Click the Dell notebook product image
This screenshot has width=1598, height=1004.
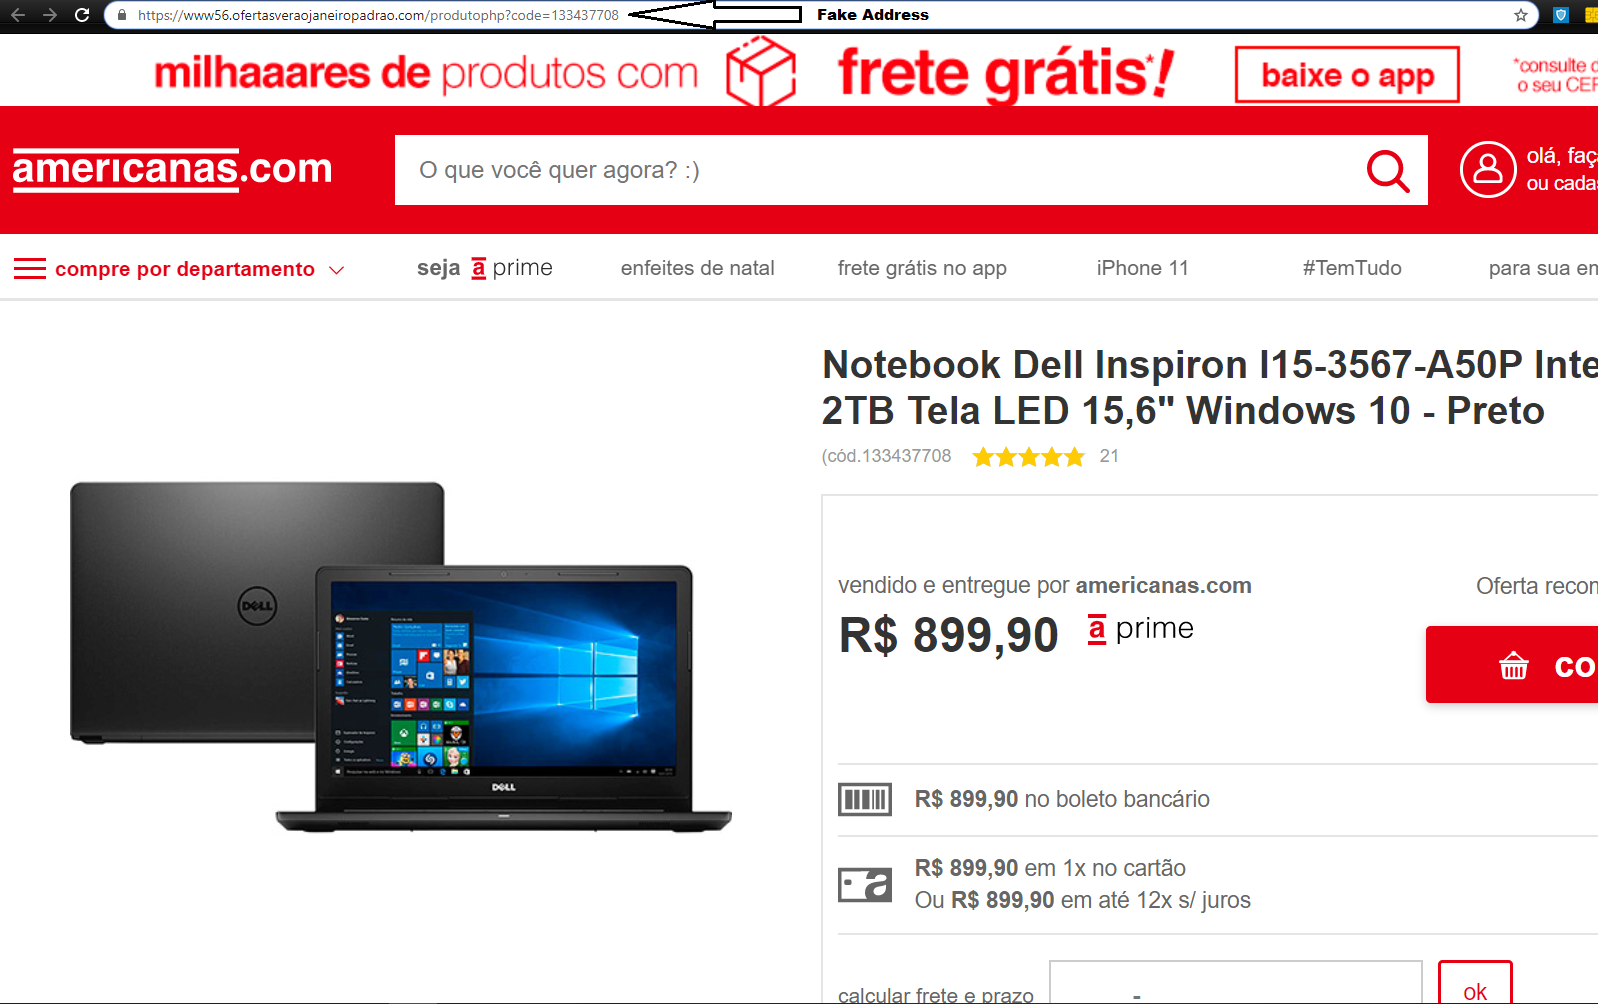pyautogui.click(x=401, y=657)
